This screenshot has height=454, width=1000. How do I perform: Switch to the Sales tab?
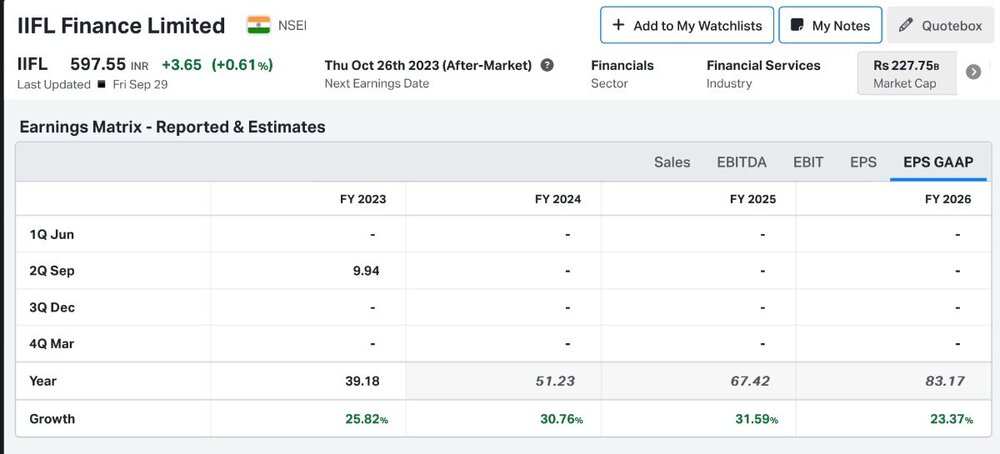click(672, 162)
